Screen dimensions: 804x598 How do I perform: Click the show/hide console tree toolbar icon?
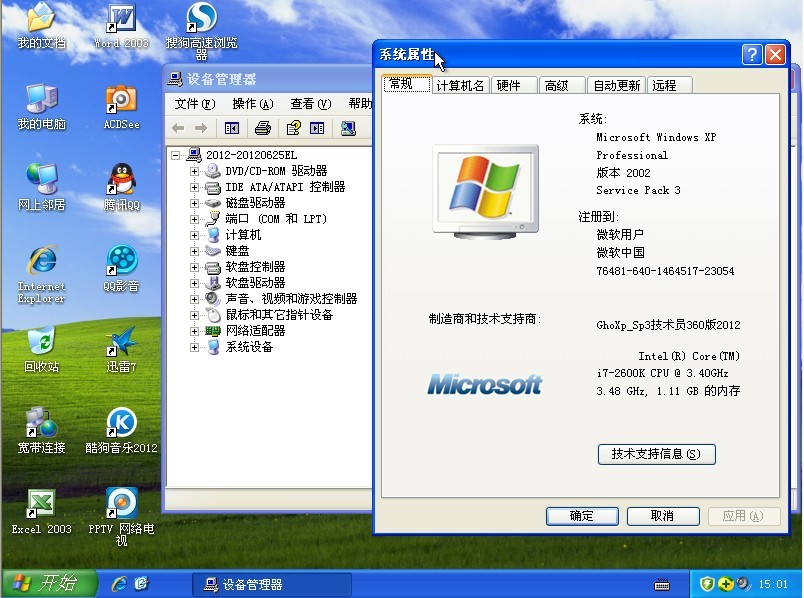232,128
